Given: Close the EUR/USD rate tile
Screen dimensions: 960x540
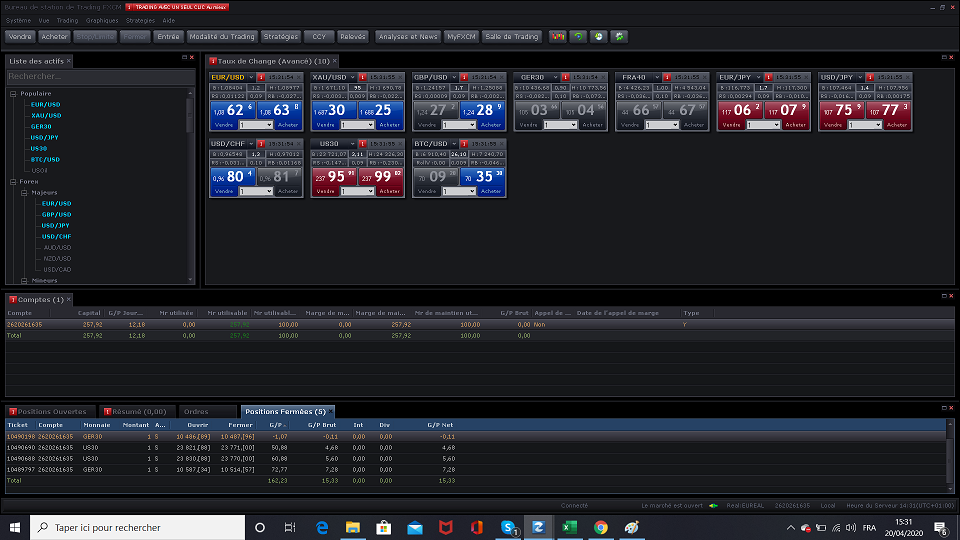Looking at the screenshot, I should (299, 77).
